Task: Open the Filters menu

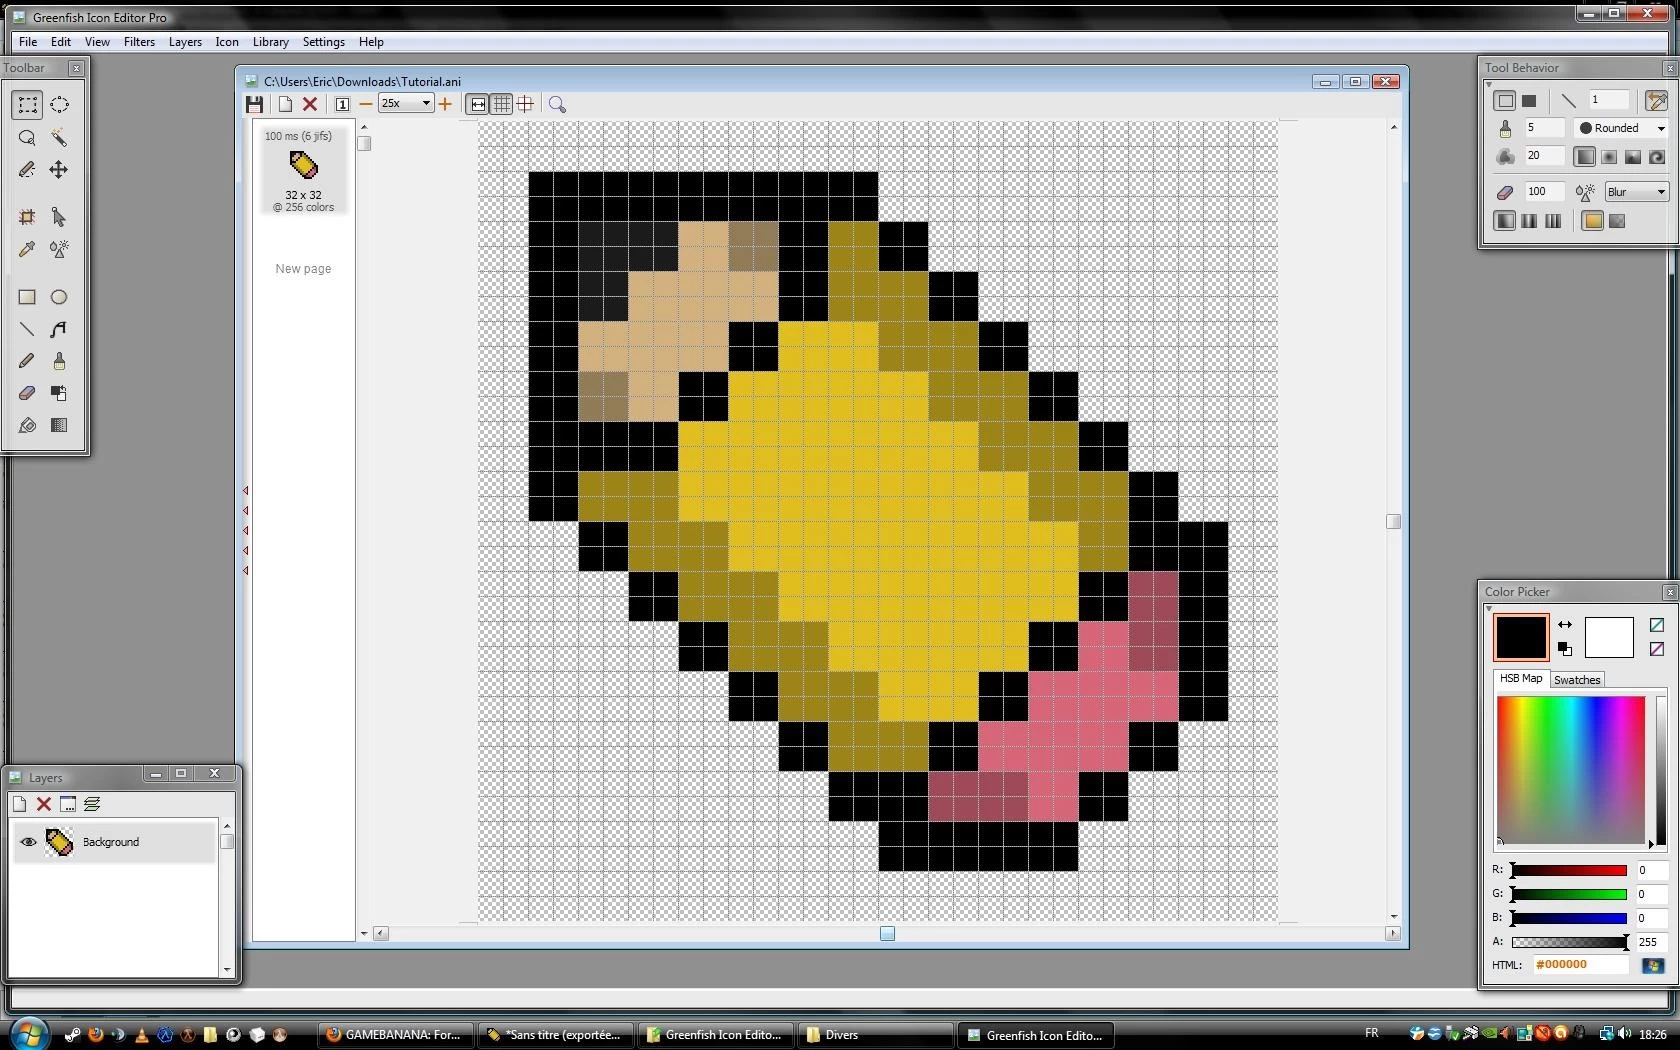Action: tap(139, 42)
